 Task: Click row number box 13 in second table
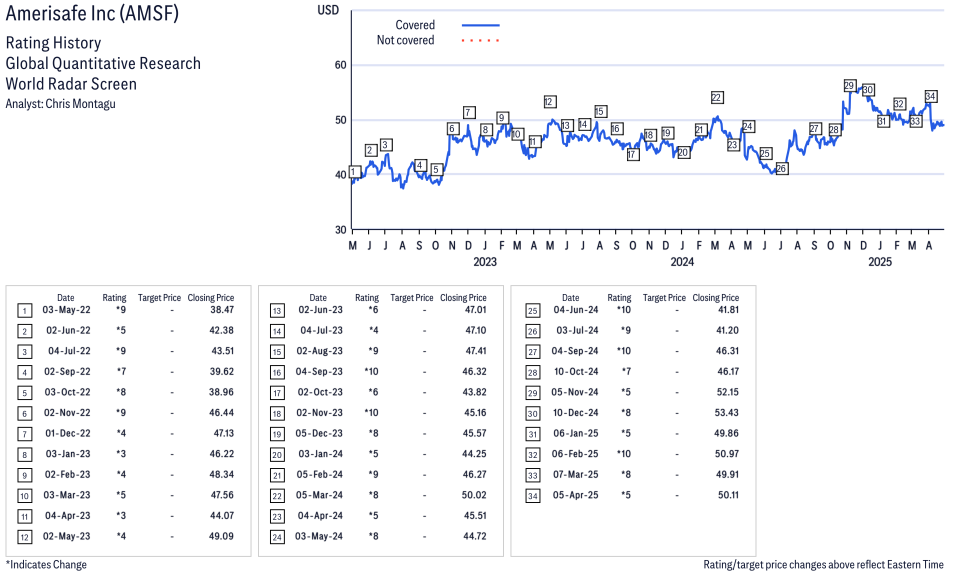coord(277,311)
